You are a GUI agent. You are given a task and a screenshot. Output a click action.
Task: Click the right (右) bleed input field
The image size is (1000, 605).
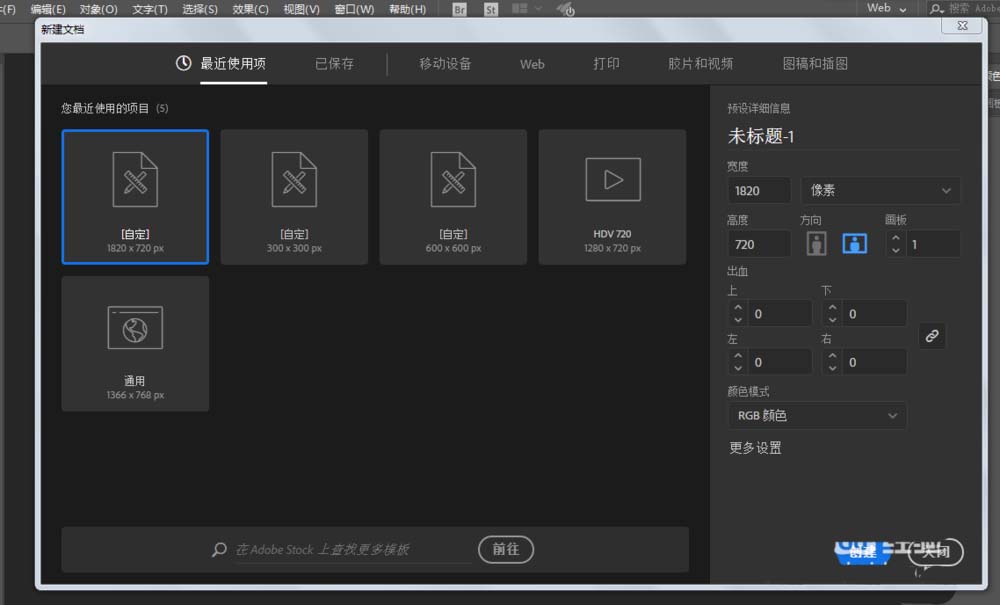(x=875, y=362)
